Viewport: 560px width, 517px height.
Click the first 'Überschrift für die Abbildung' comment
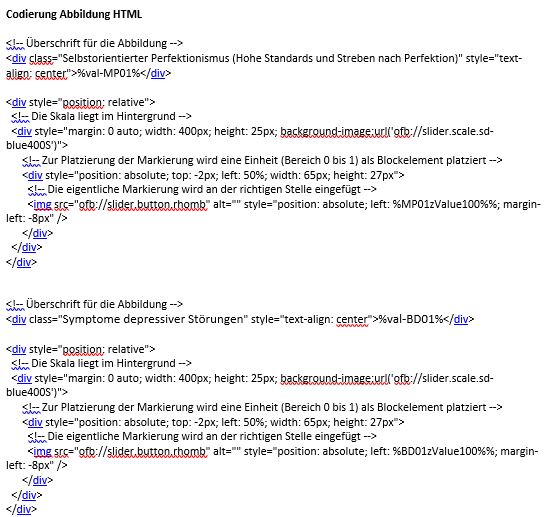(94, 43)
